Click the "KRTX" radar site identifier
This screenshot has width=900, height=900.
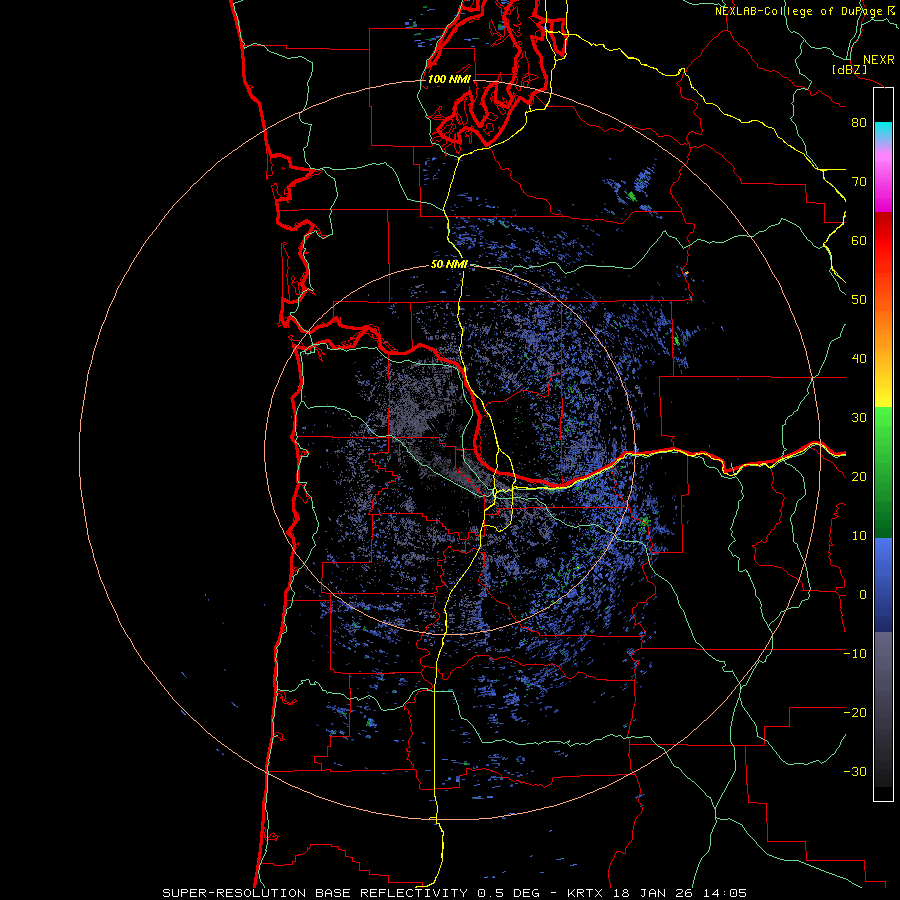587,893
